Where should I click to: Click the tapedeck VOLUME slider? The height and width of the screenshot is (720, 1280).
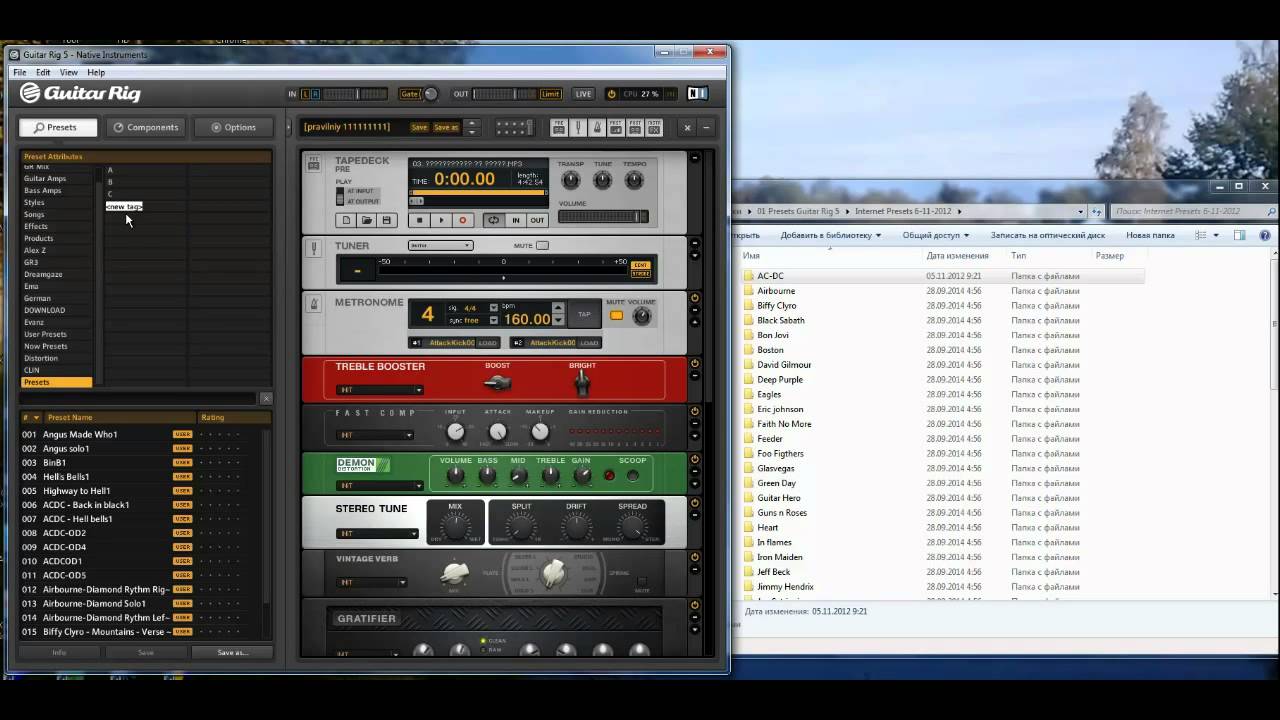pos(603,217)
